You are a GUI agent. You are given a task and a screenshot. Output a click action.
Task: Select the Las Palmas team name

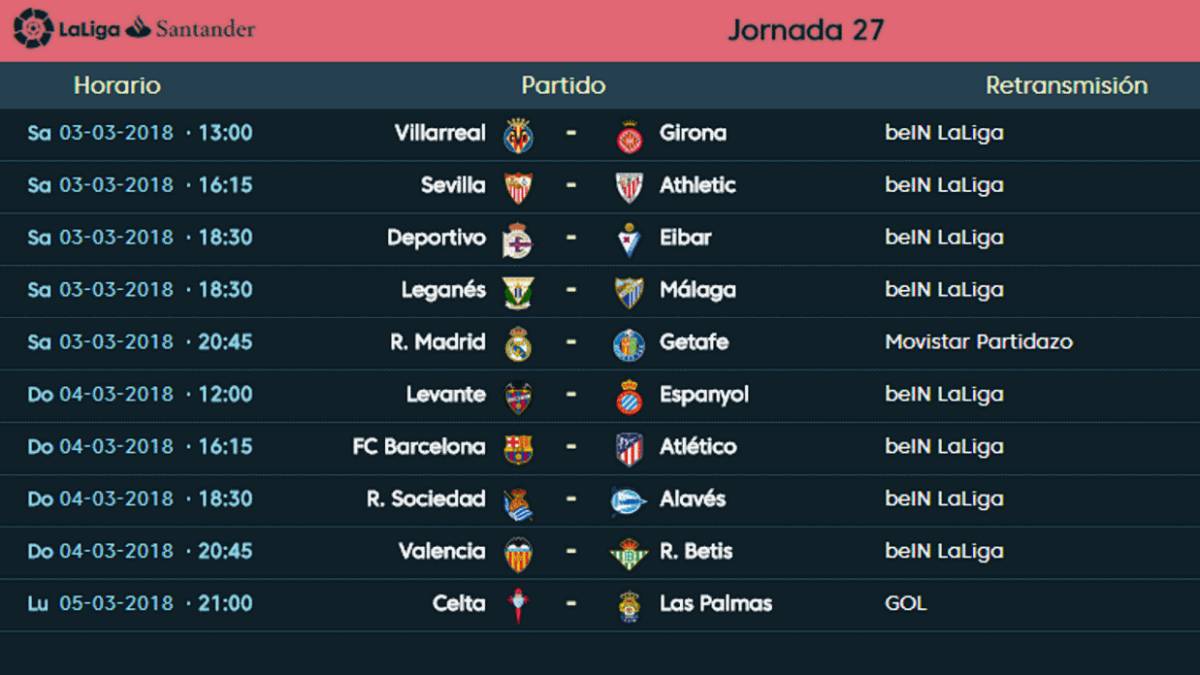716,603
